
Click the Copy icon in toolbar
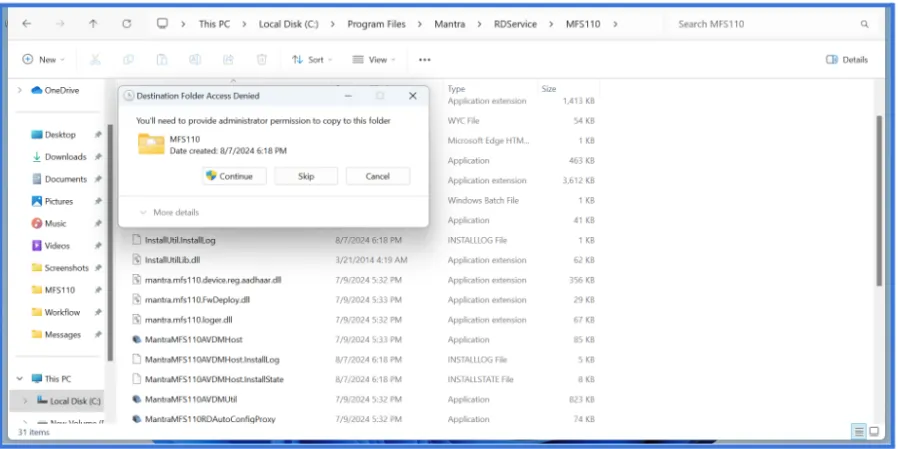coord(128,60)
